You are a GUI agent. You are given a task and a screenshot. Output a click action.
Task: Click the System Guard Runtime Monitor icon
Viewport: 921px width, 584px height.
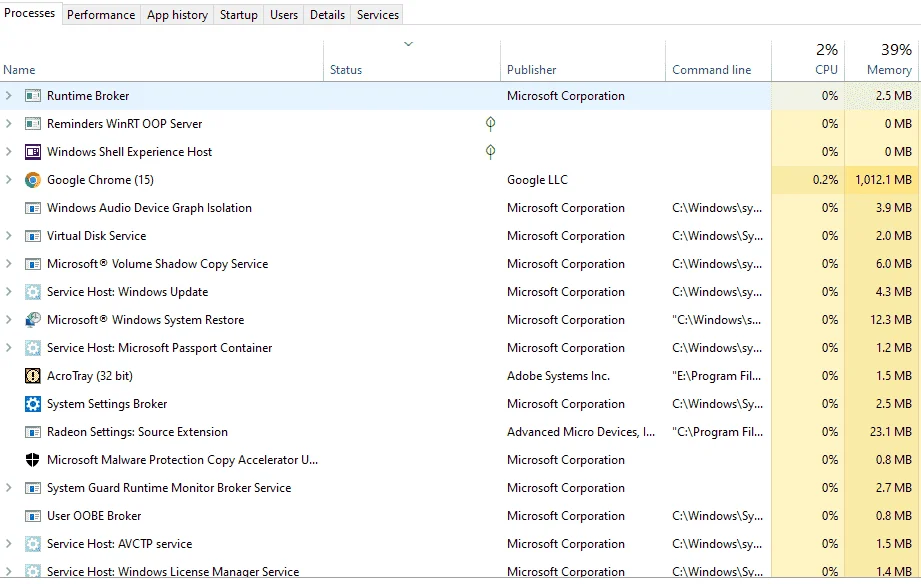[x=32, y=488]
